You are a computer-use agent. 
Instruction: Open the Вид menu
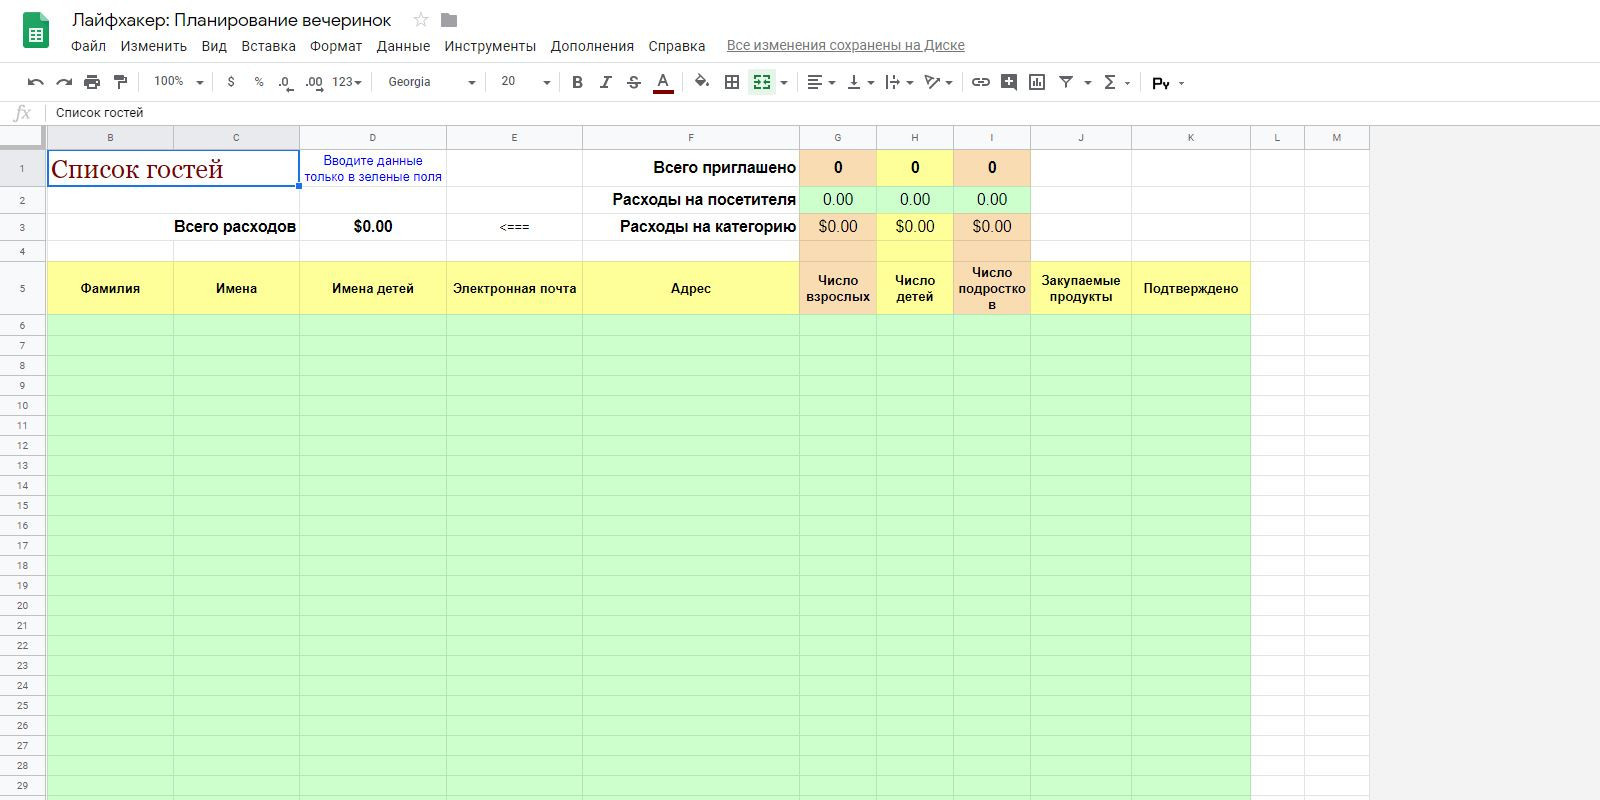coord(214,46)
